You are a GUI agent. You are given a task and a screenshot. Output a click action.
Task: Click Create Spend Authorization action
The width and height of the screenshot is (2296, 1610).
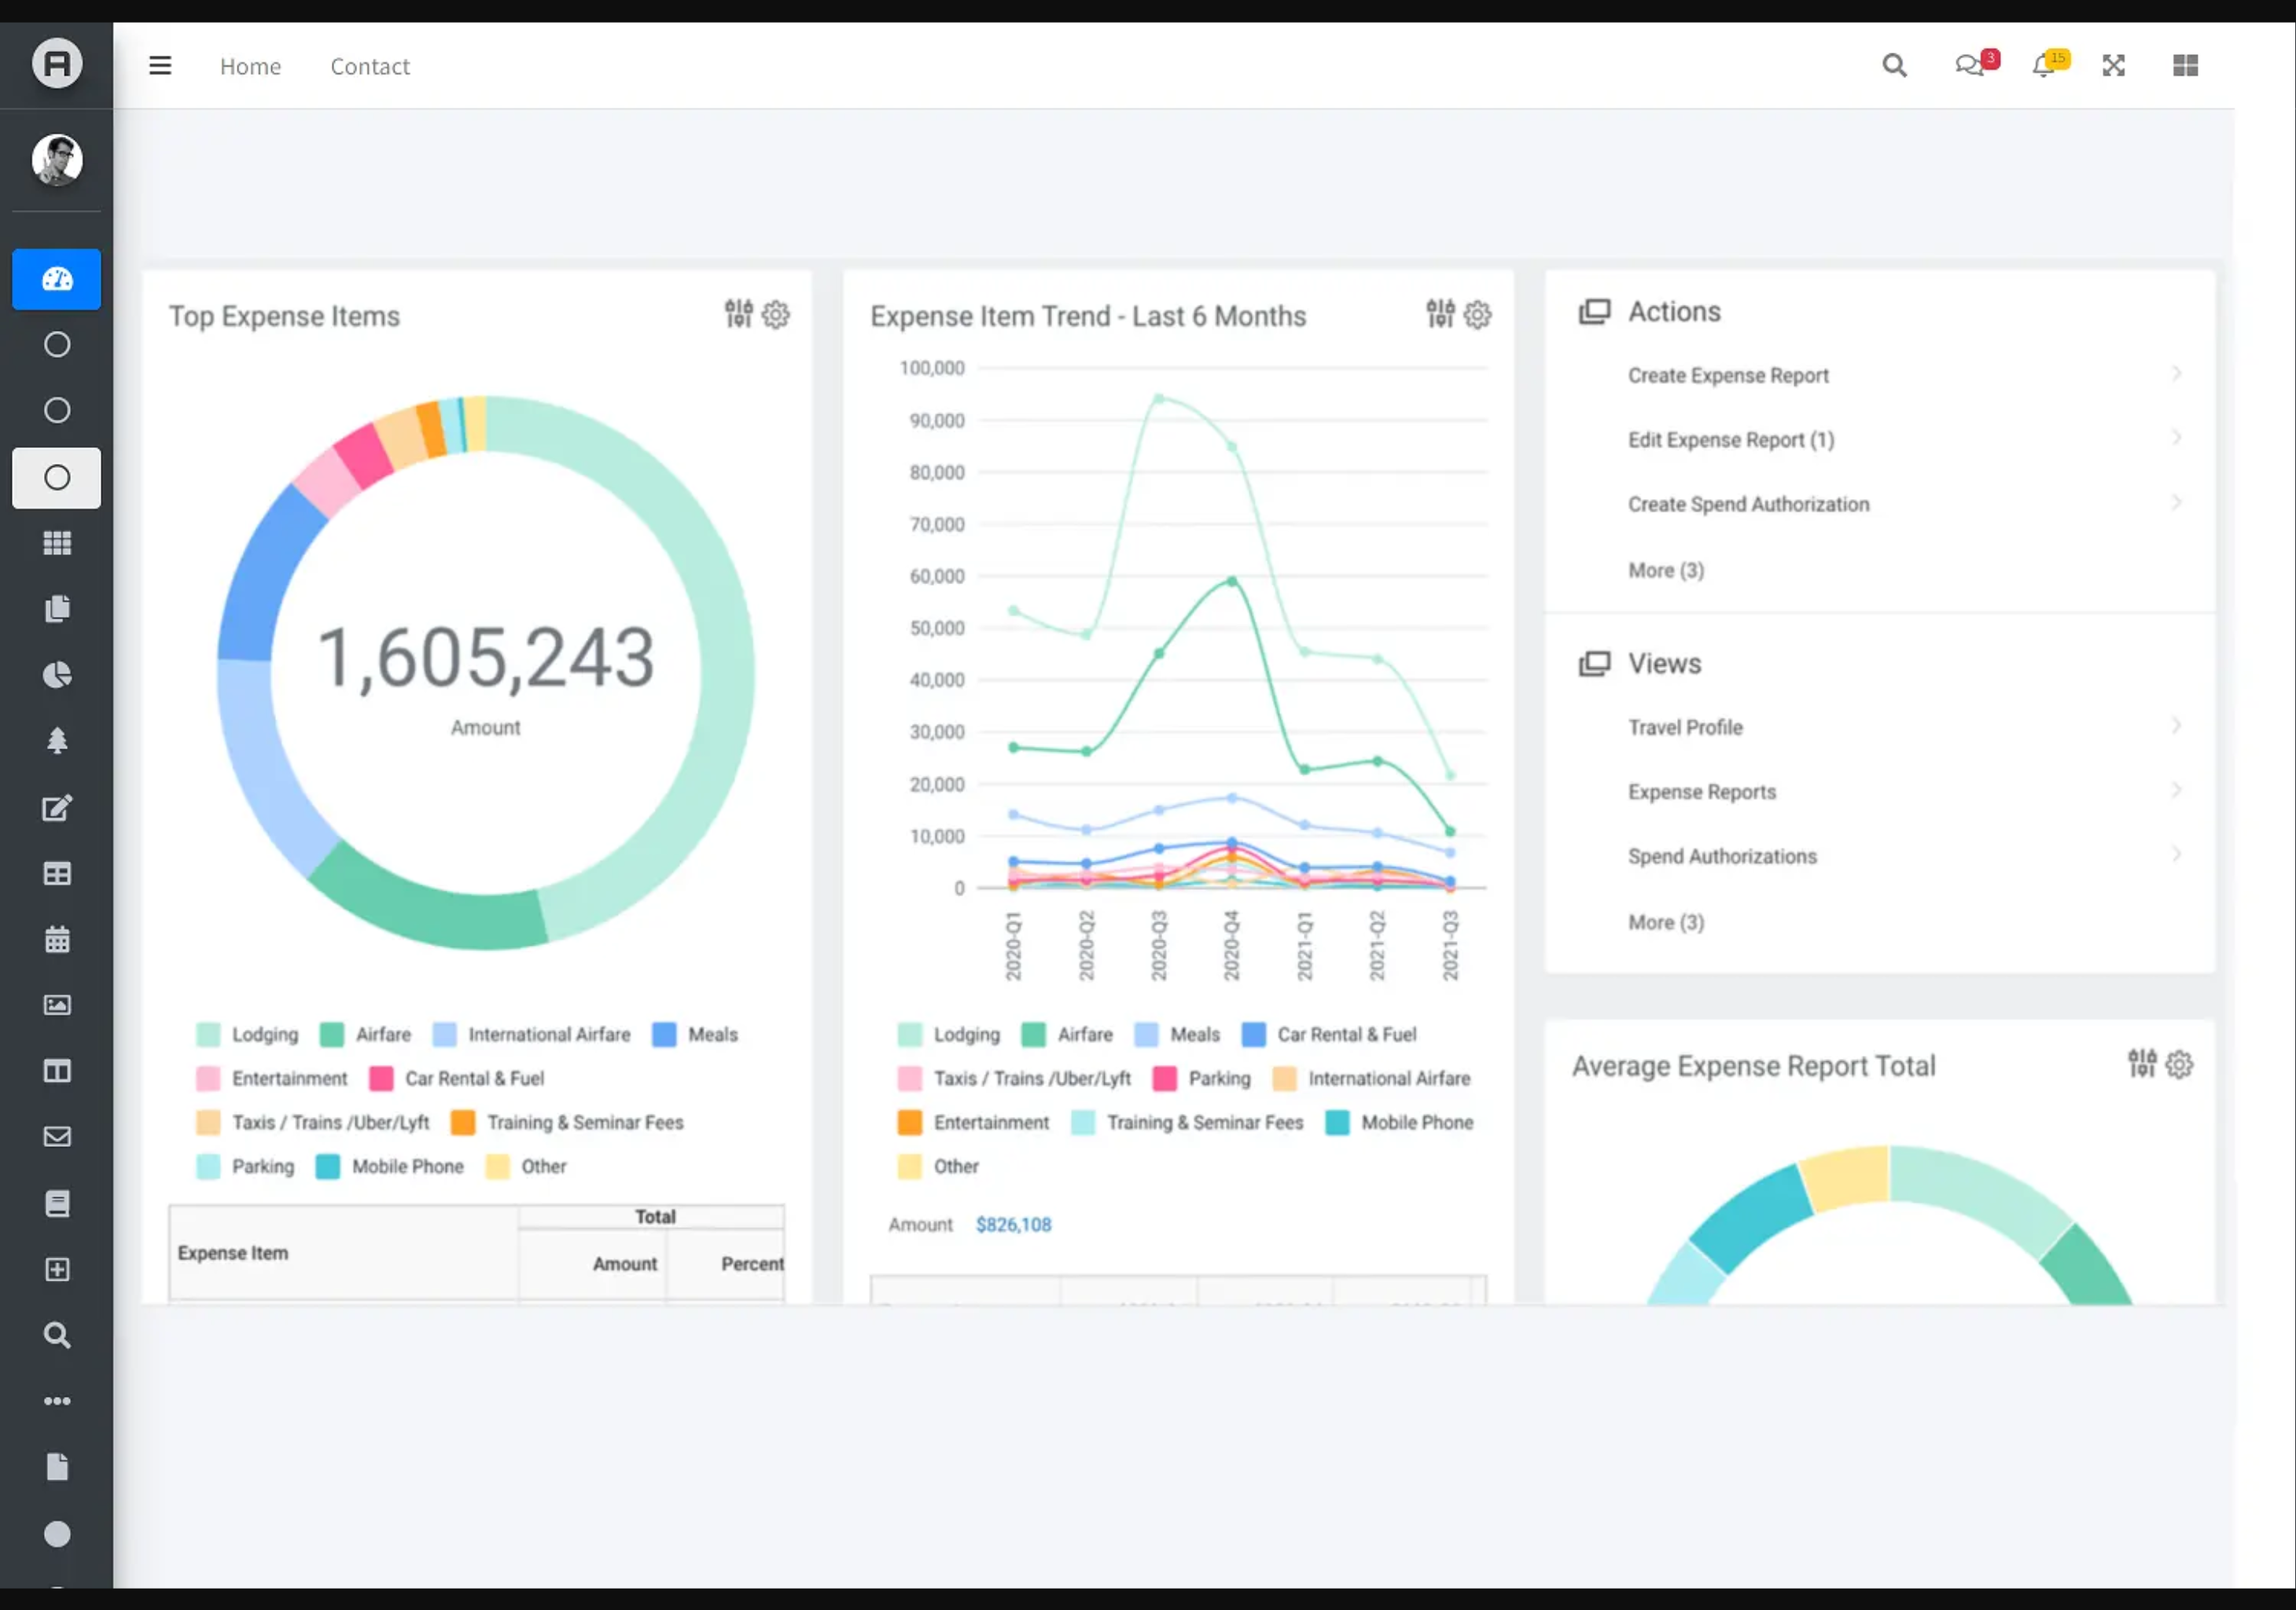tap(1748, 504)
